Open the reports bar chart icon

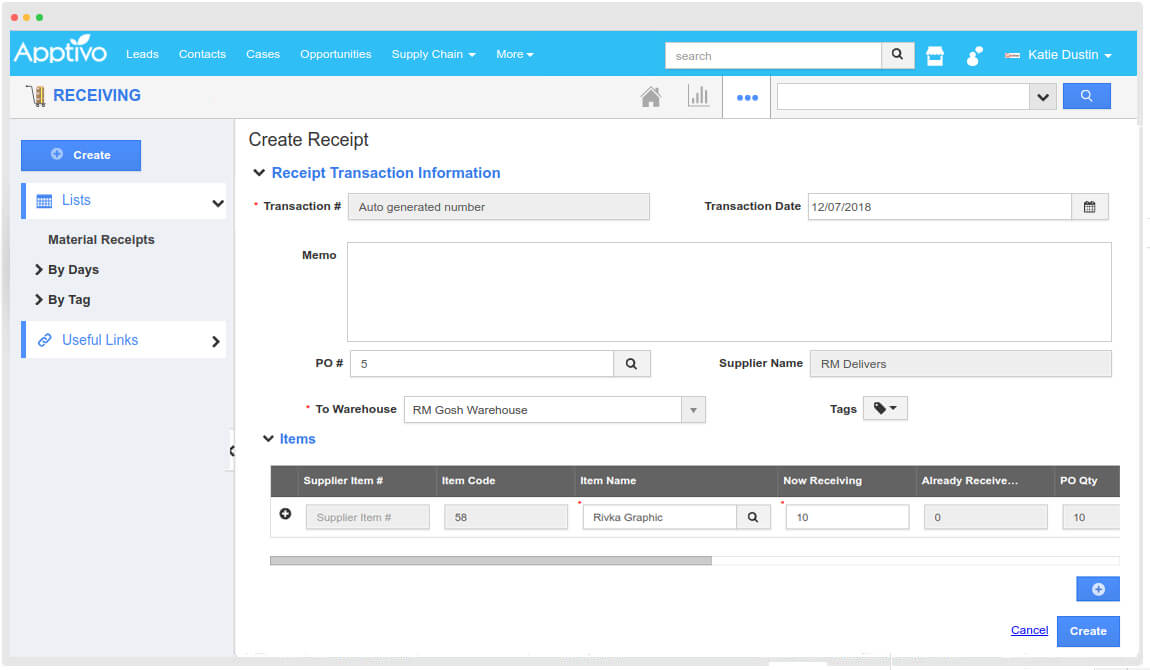(x=698, y=97)
